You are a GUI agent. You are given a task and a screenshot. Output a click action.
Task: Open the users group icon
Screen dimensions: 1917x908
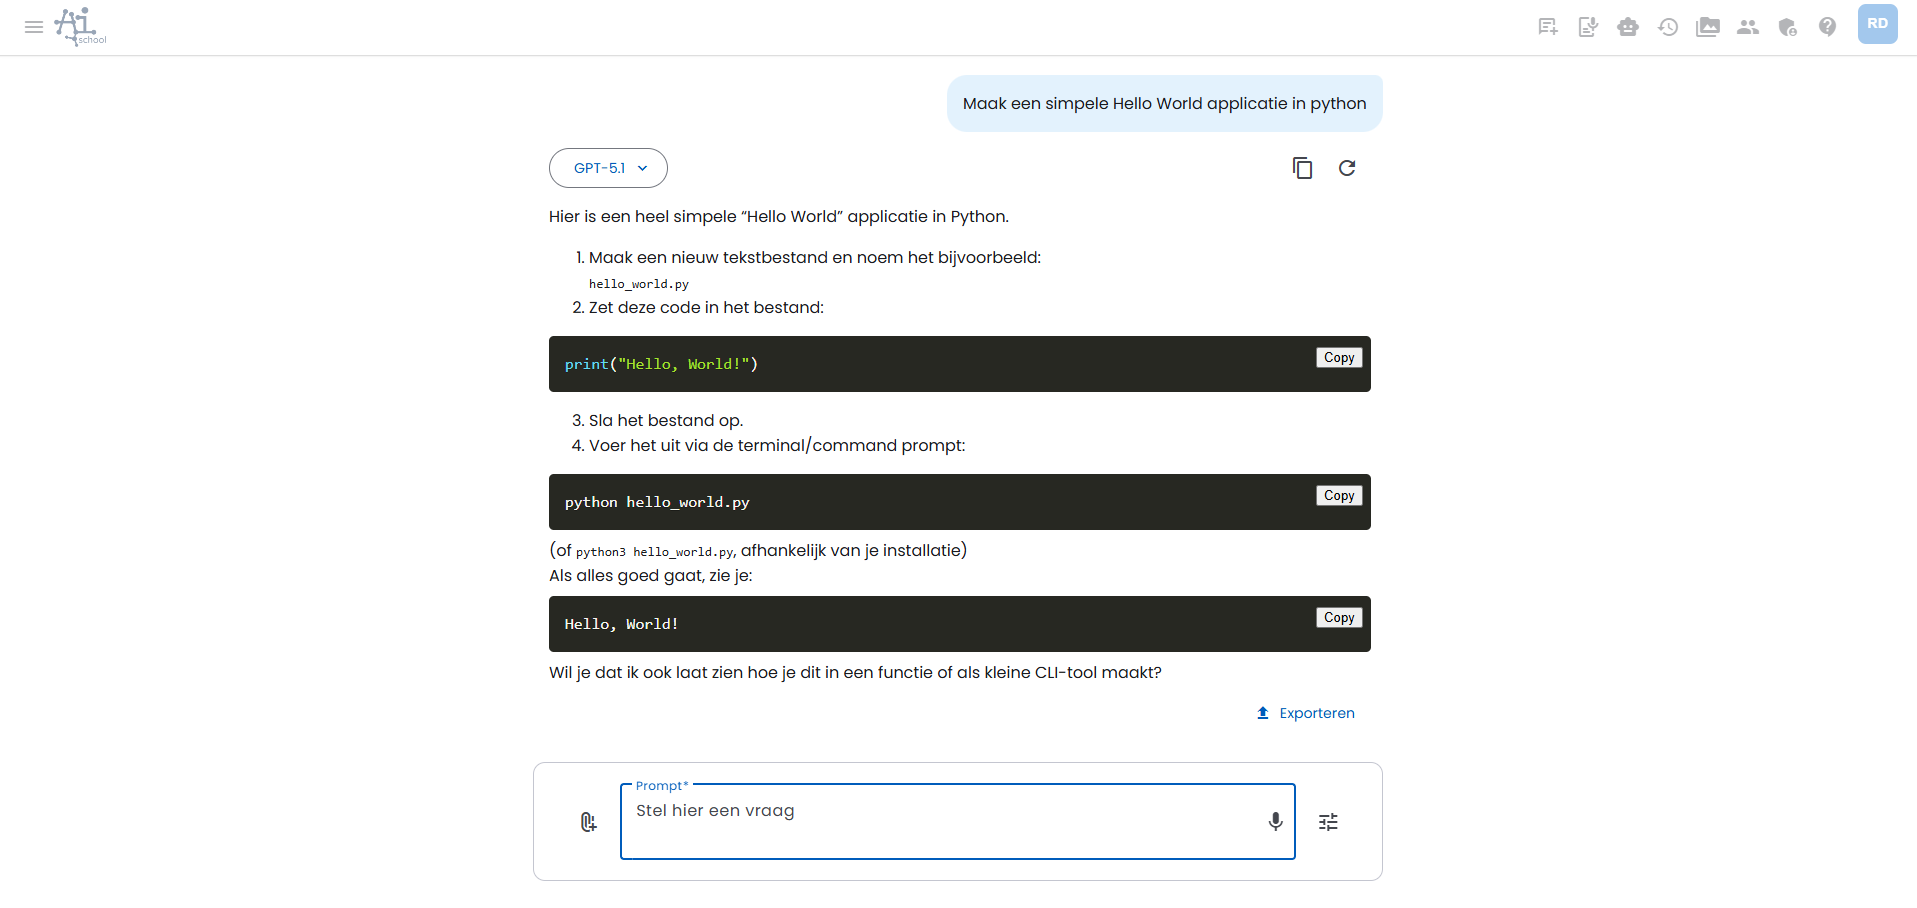1748,27
